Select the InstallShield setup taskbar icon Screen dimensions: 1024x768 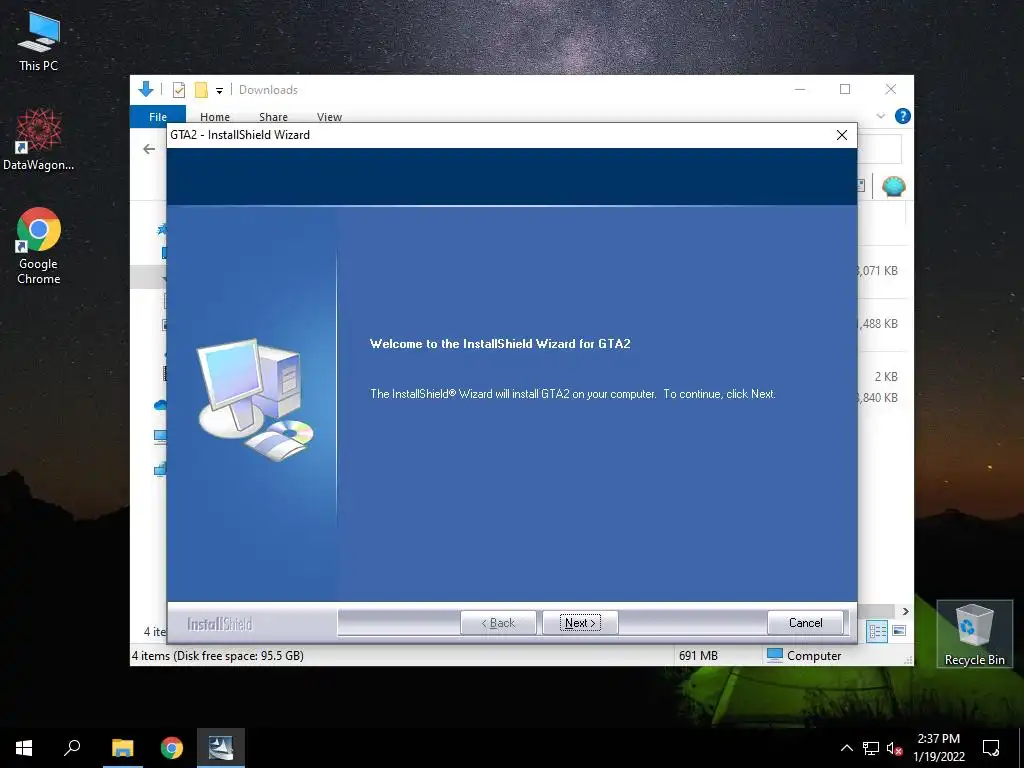221,748
